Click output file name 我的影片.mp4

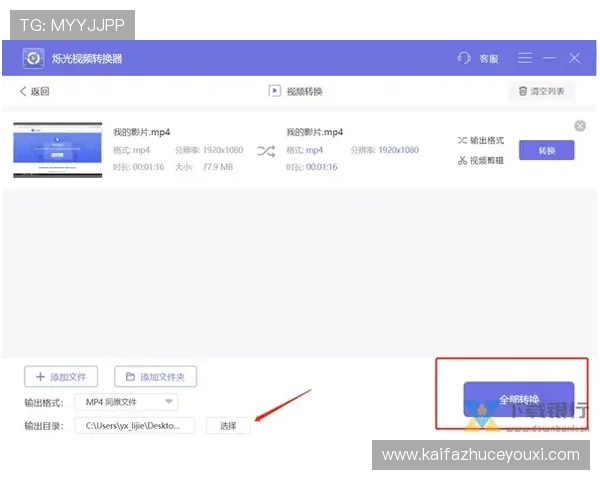point(315,132)
